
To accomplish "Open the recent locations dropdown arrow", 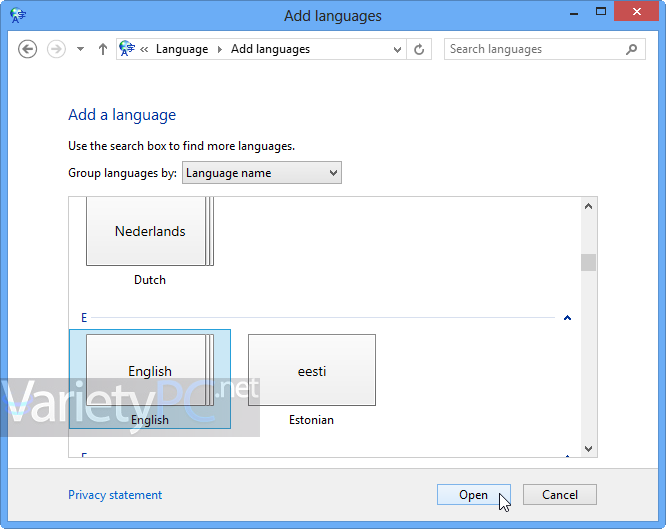I will point(80,49).
